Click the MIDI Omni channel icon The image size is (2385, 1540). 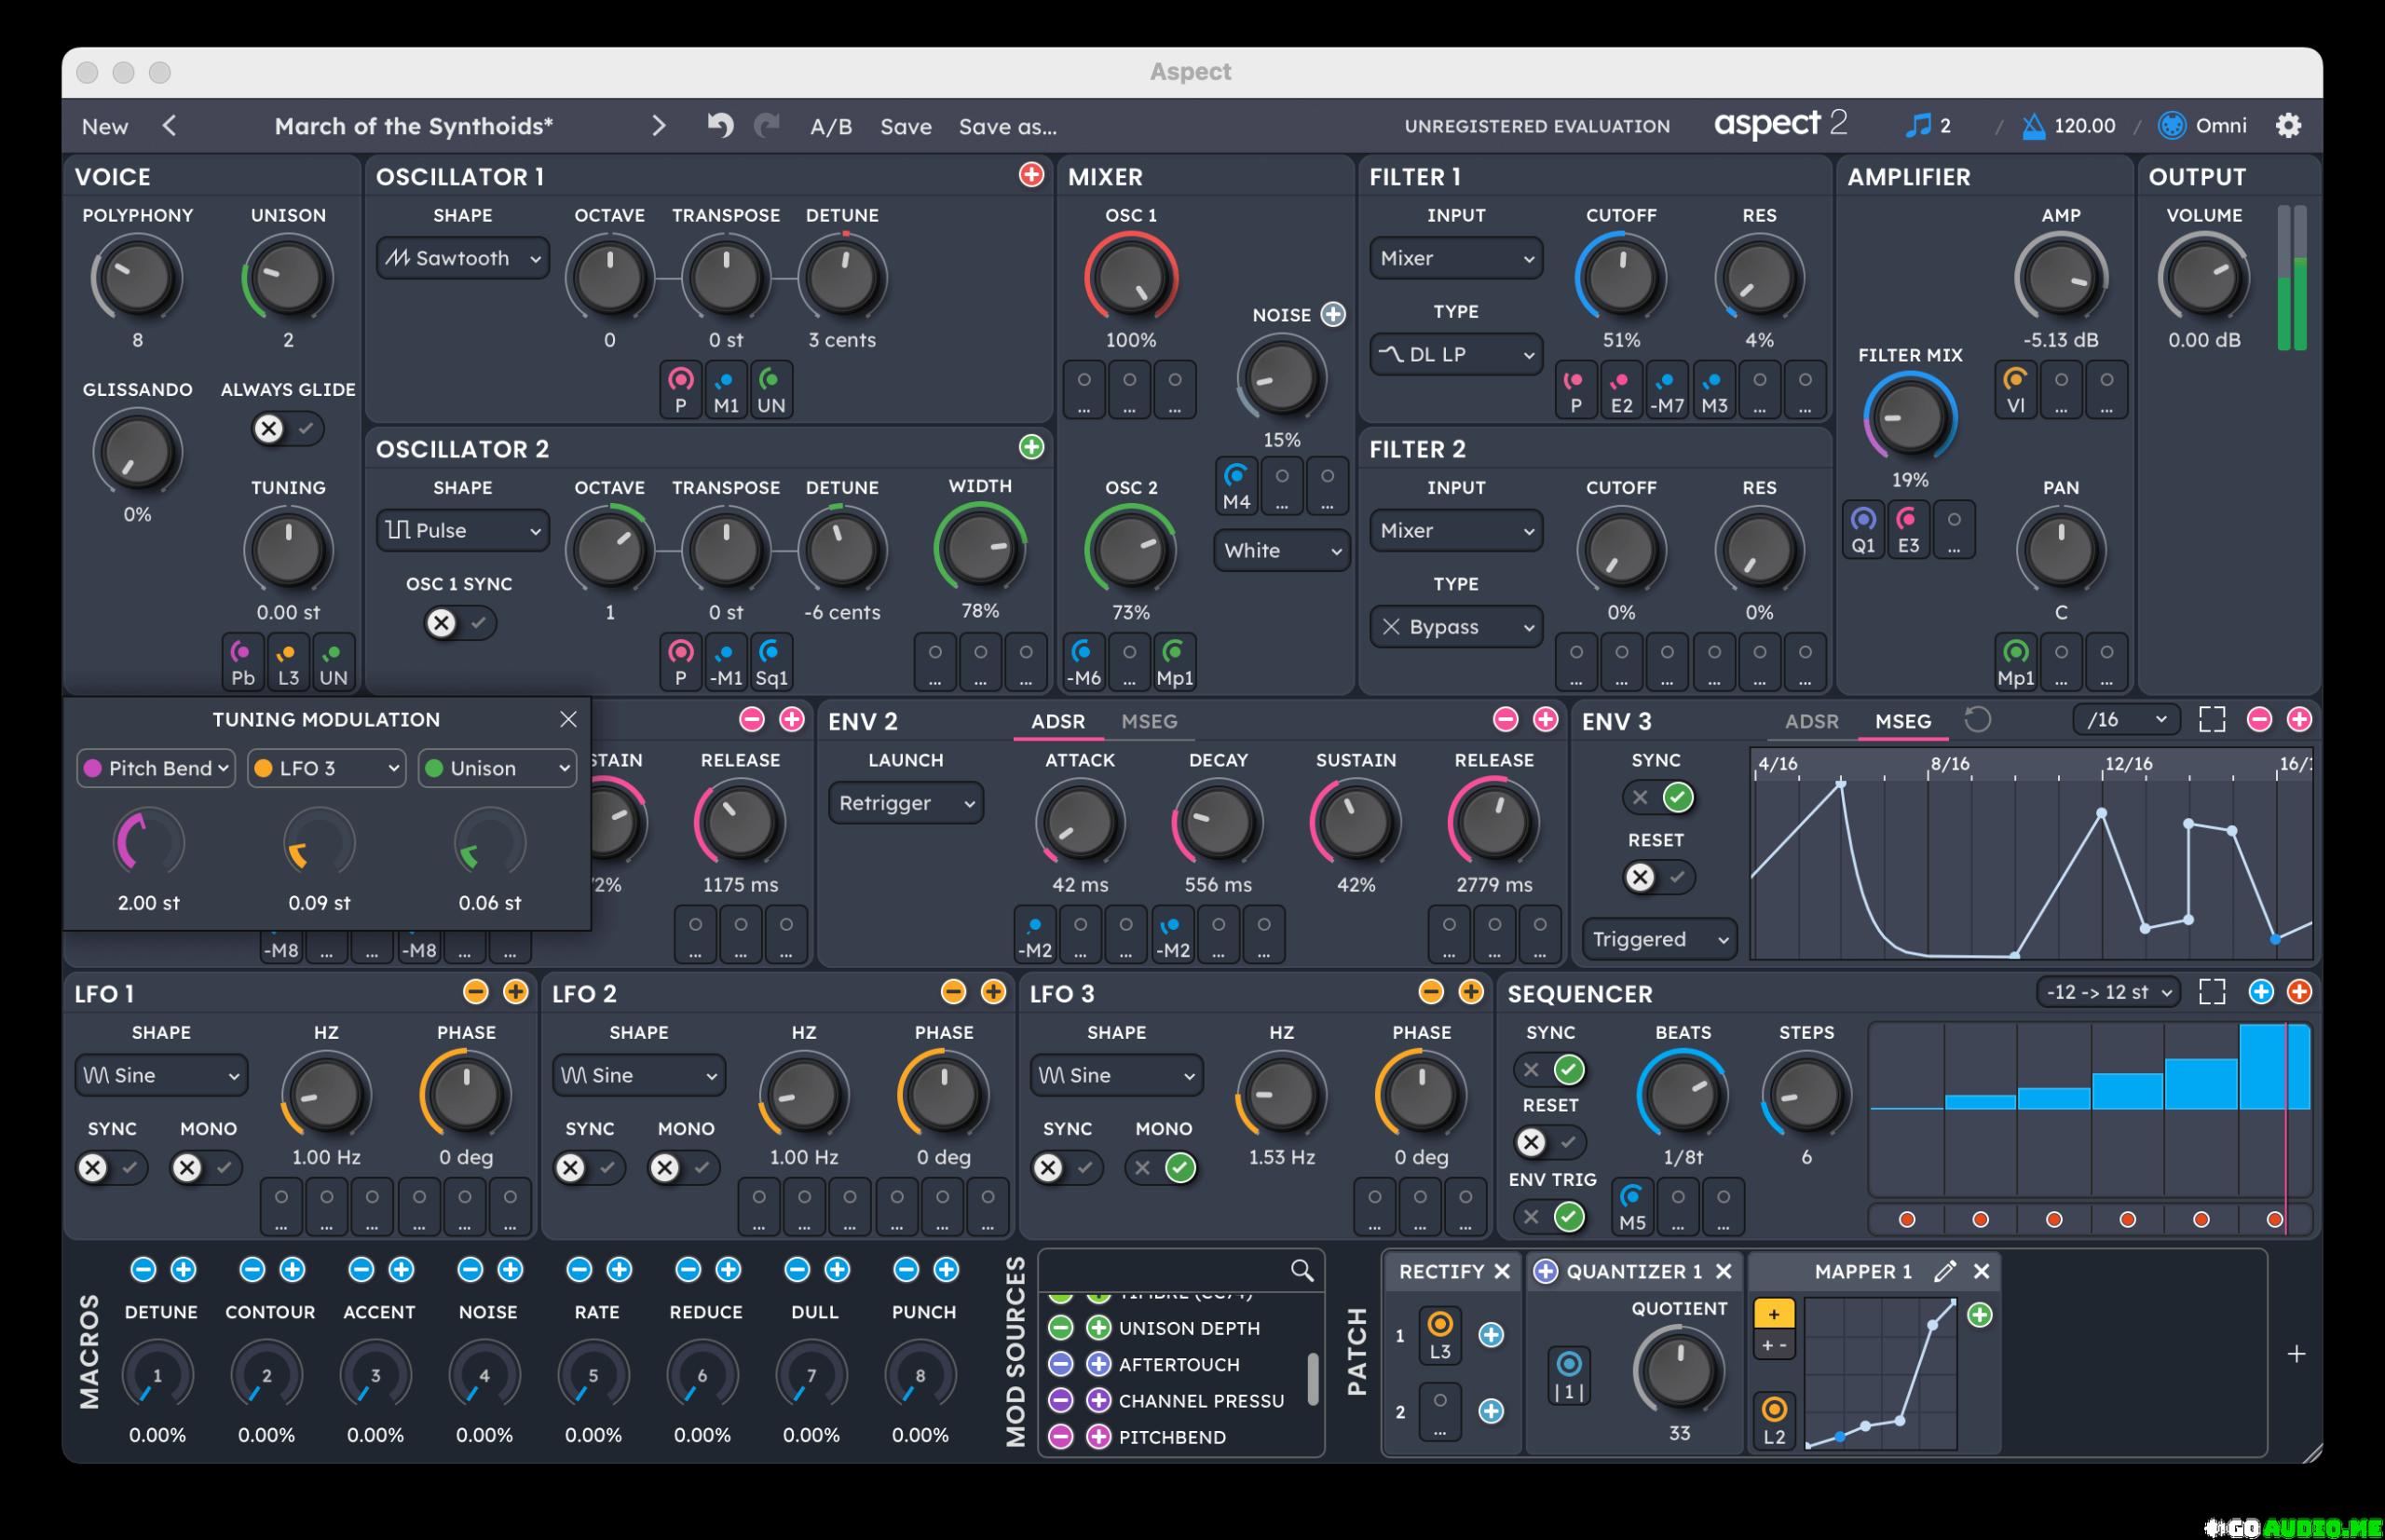click(x=2171, y=126)
